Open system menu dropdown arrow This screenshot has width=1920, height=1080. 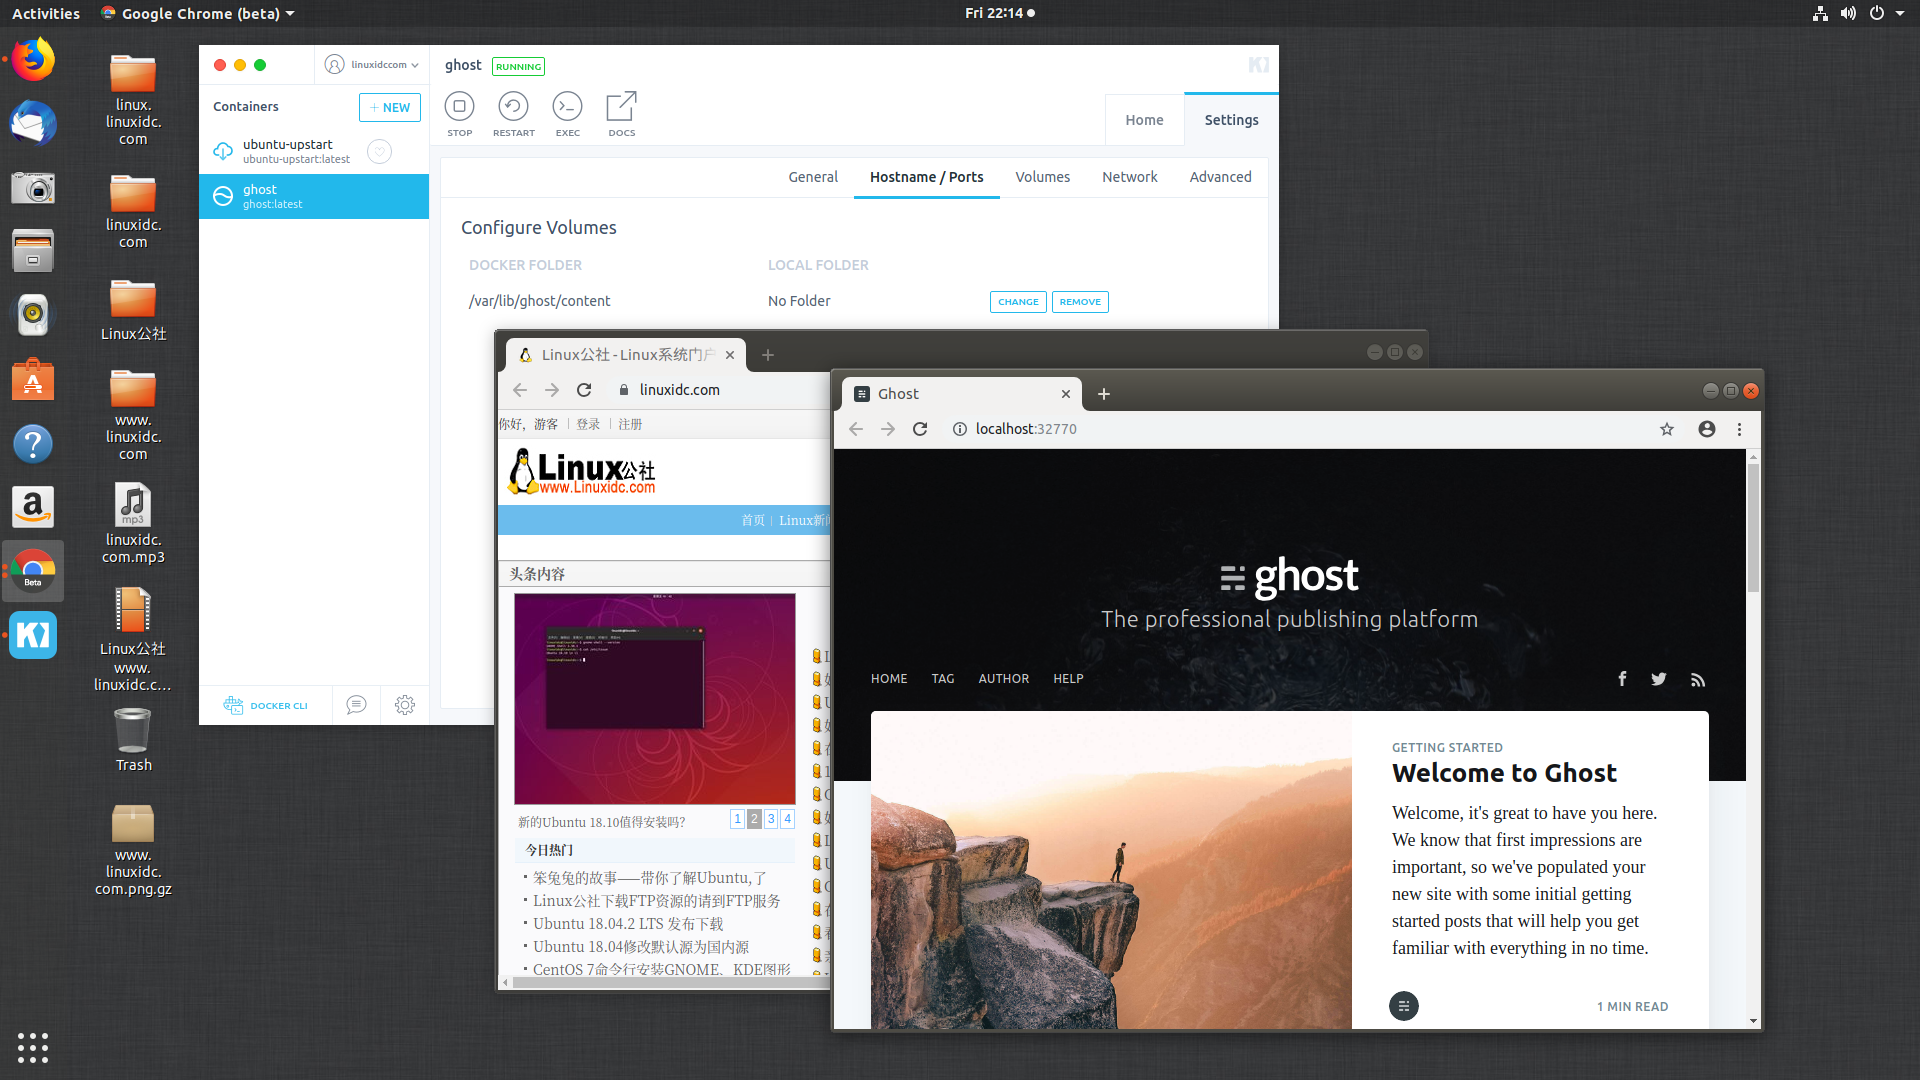[1900, 13]
